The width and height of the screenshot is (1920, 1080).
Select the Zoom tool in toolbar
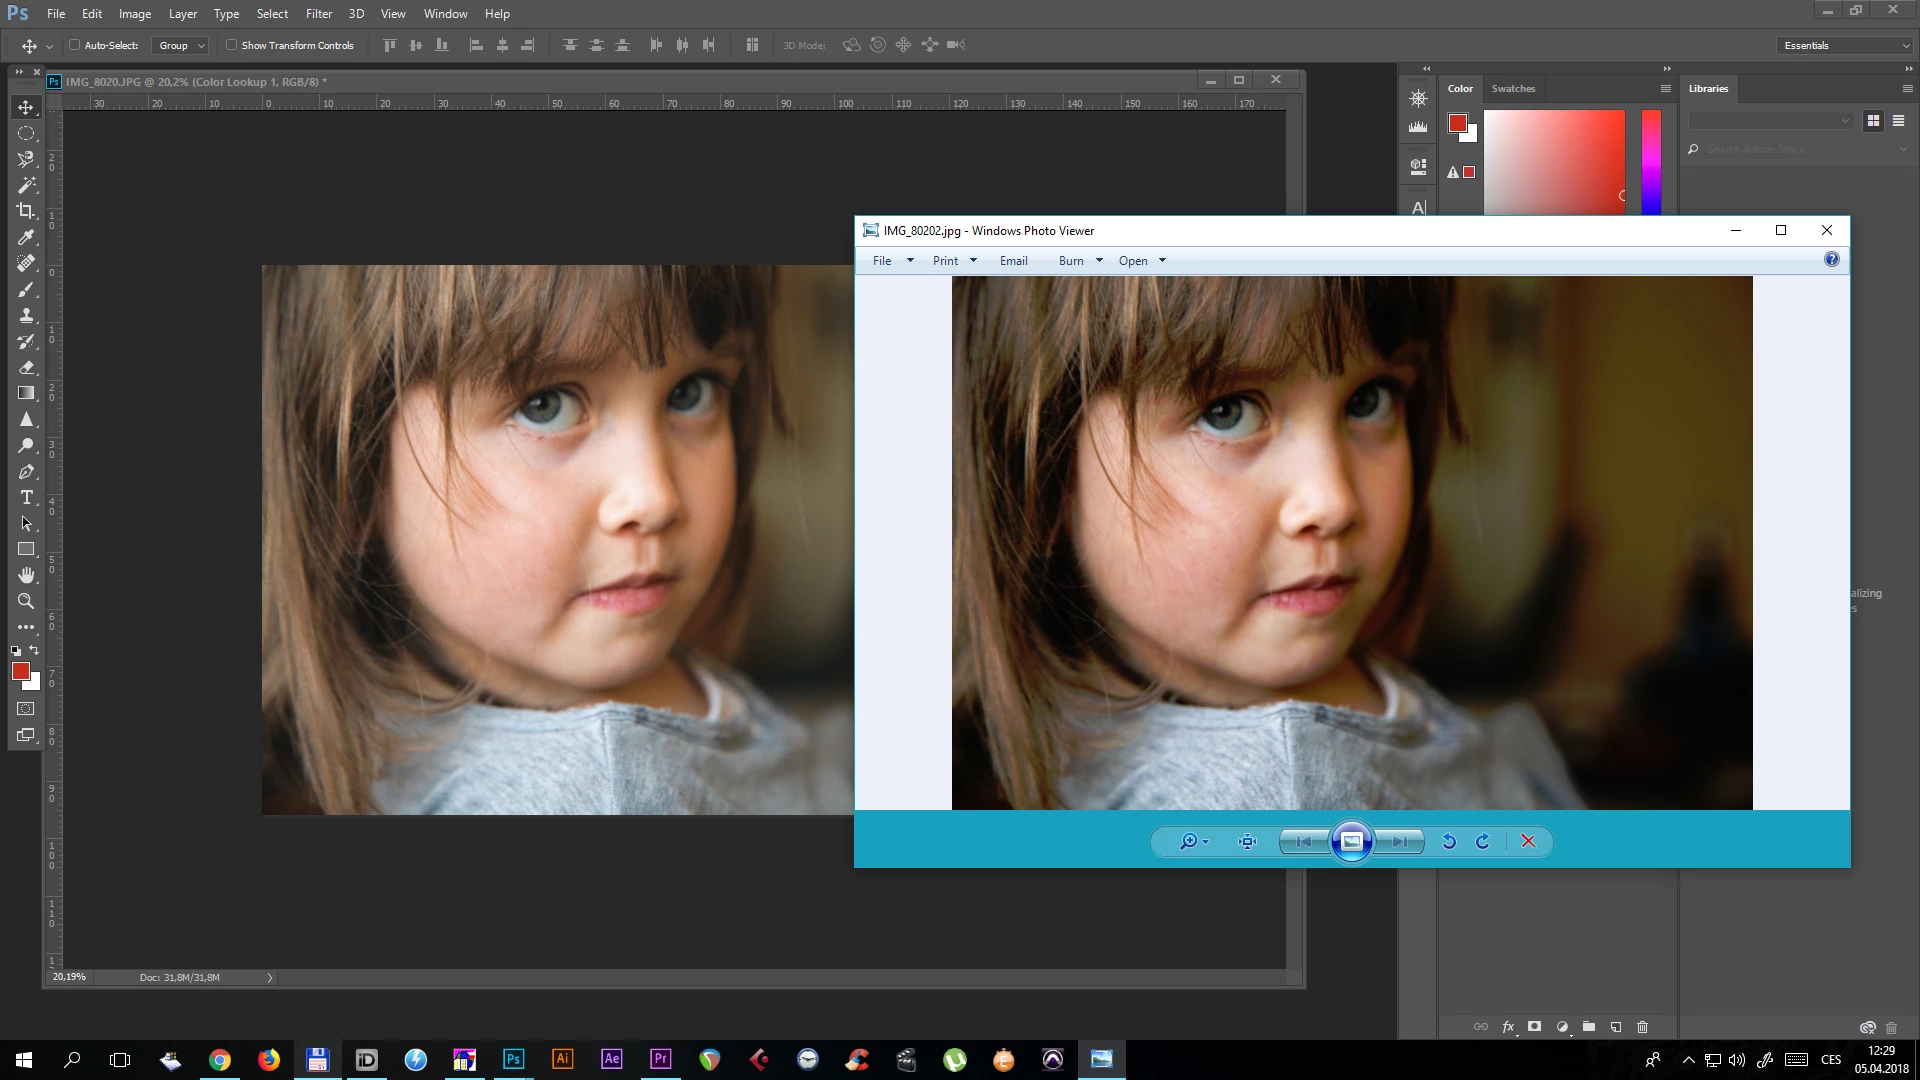click(26, 601)
